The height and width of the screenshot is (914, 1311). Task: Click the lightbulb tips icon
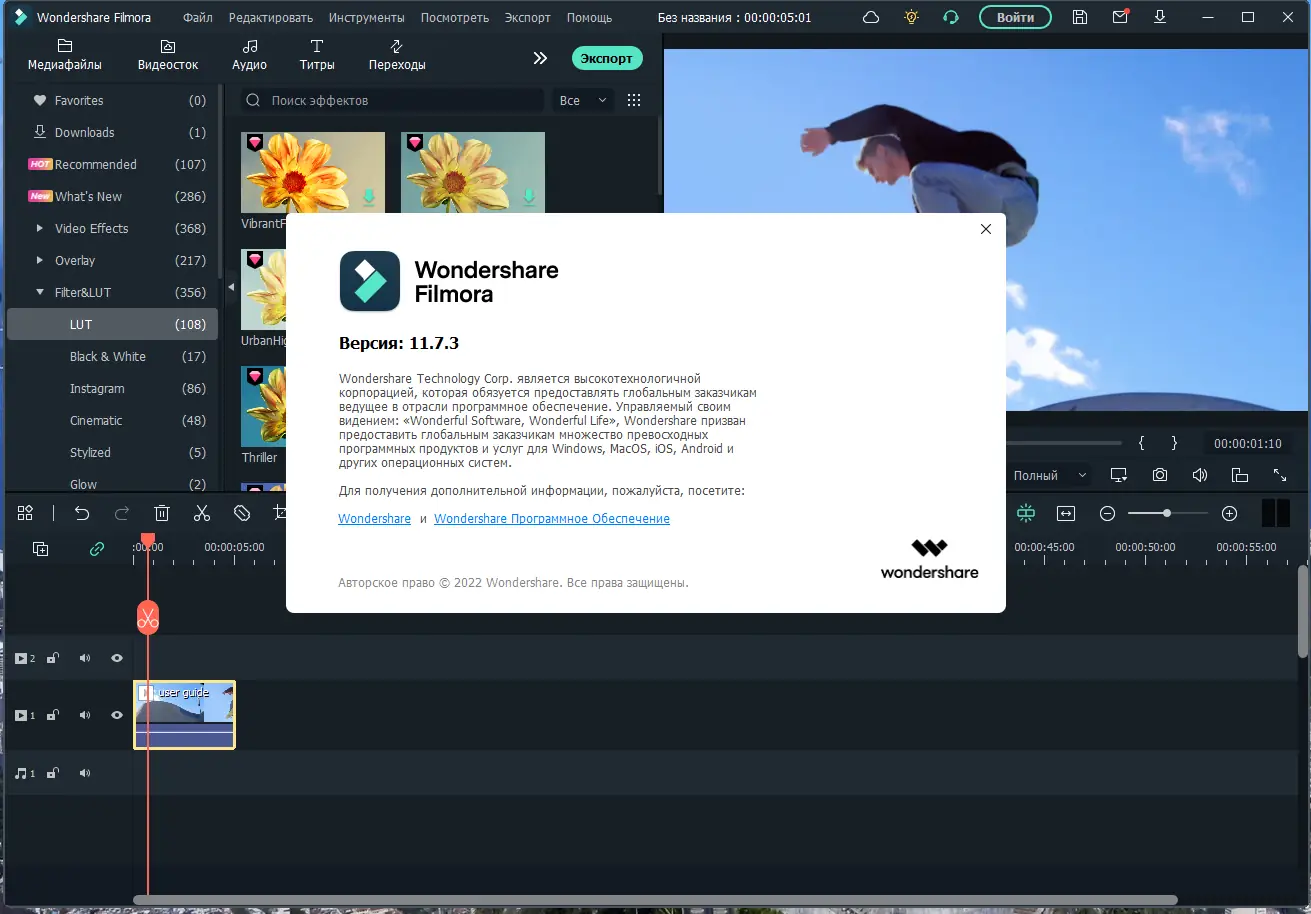pos(911,17)
